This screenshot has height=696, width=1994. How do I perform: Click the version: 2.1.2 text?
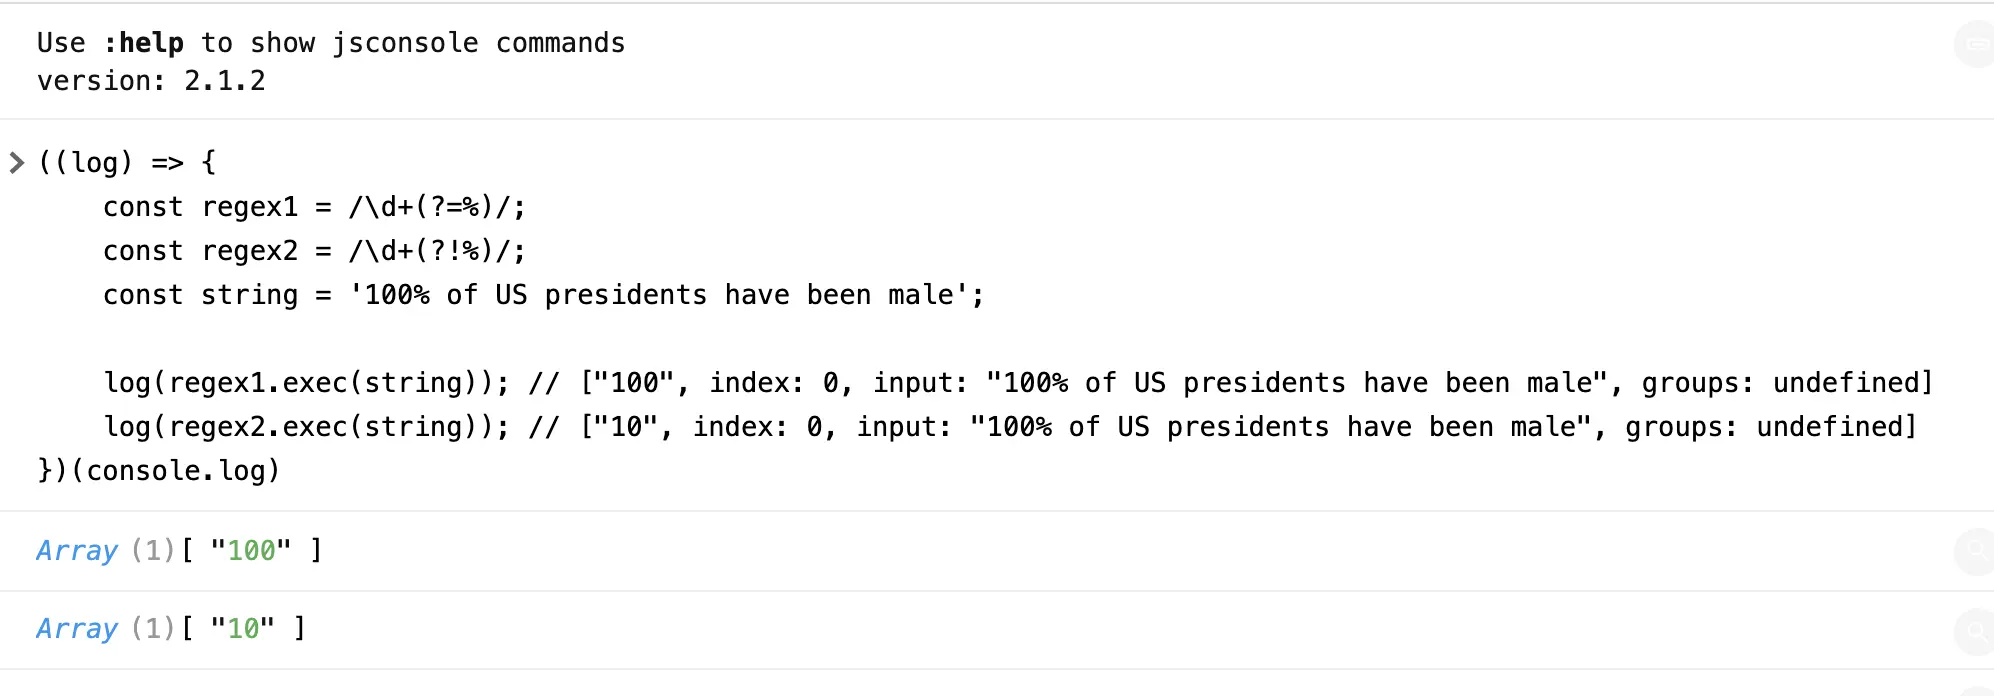(x=151, y=81)
